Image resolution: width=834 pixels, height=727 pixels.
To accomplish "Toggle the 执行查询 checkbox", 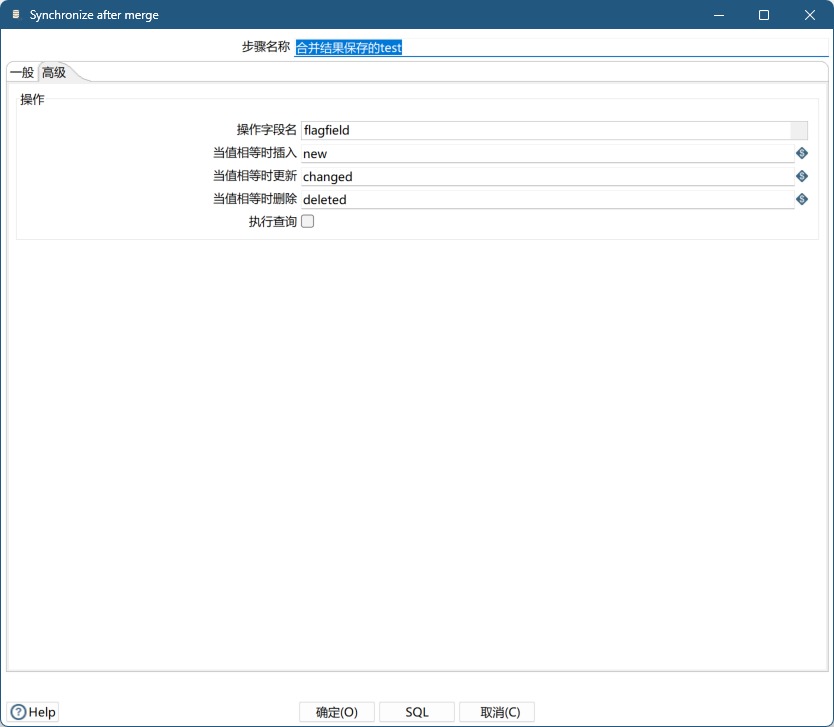I will pyautogui.click(x=308, y=222).
